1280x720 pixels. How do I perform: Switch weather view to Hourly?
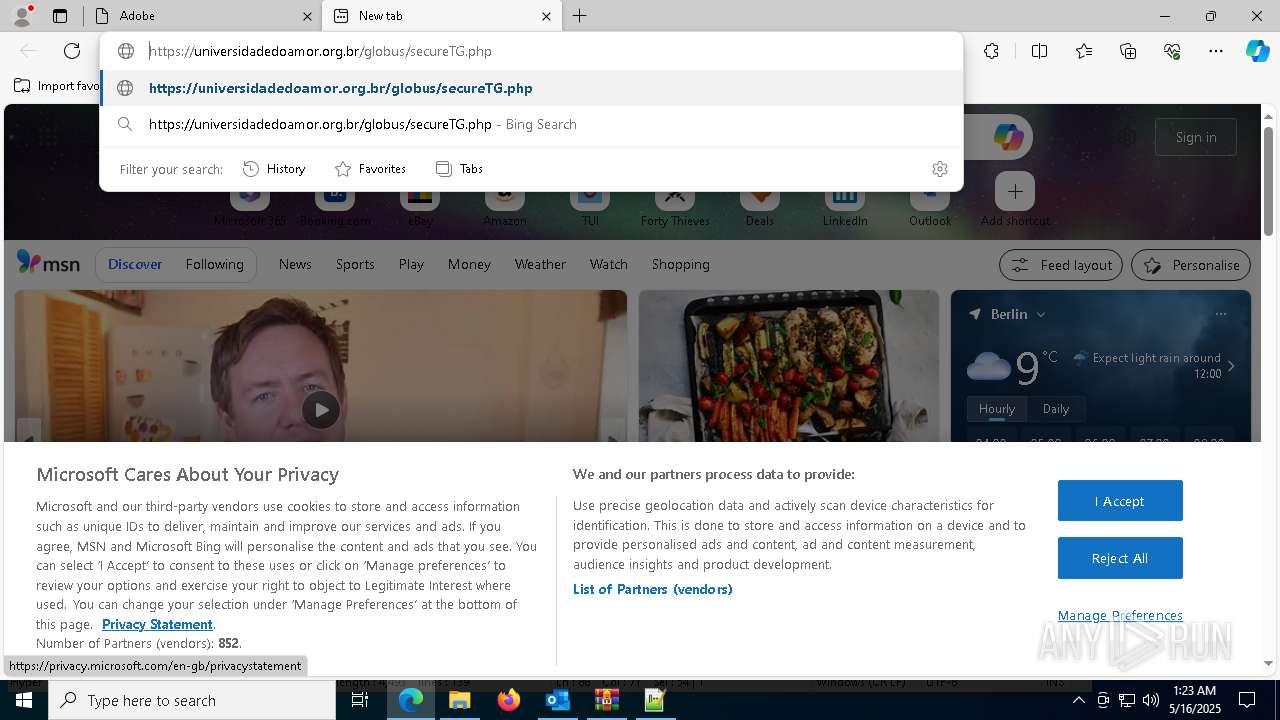point(997,409)
